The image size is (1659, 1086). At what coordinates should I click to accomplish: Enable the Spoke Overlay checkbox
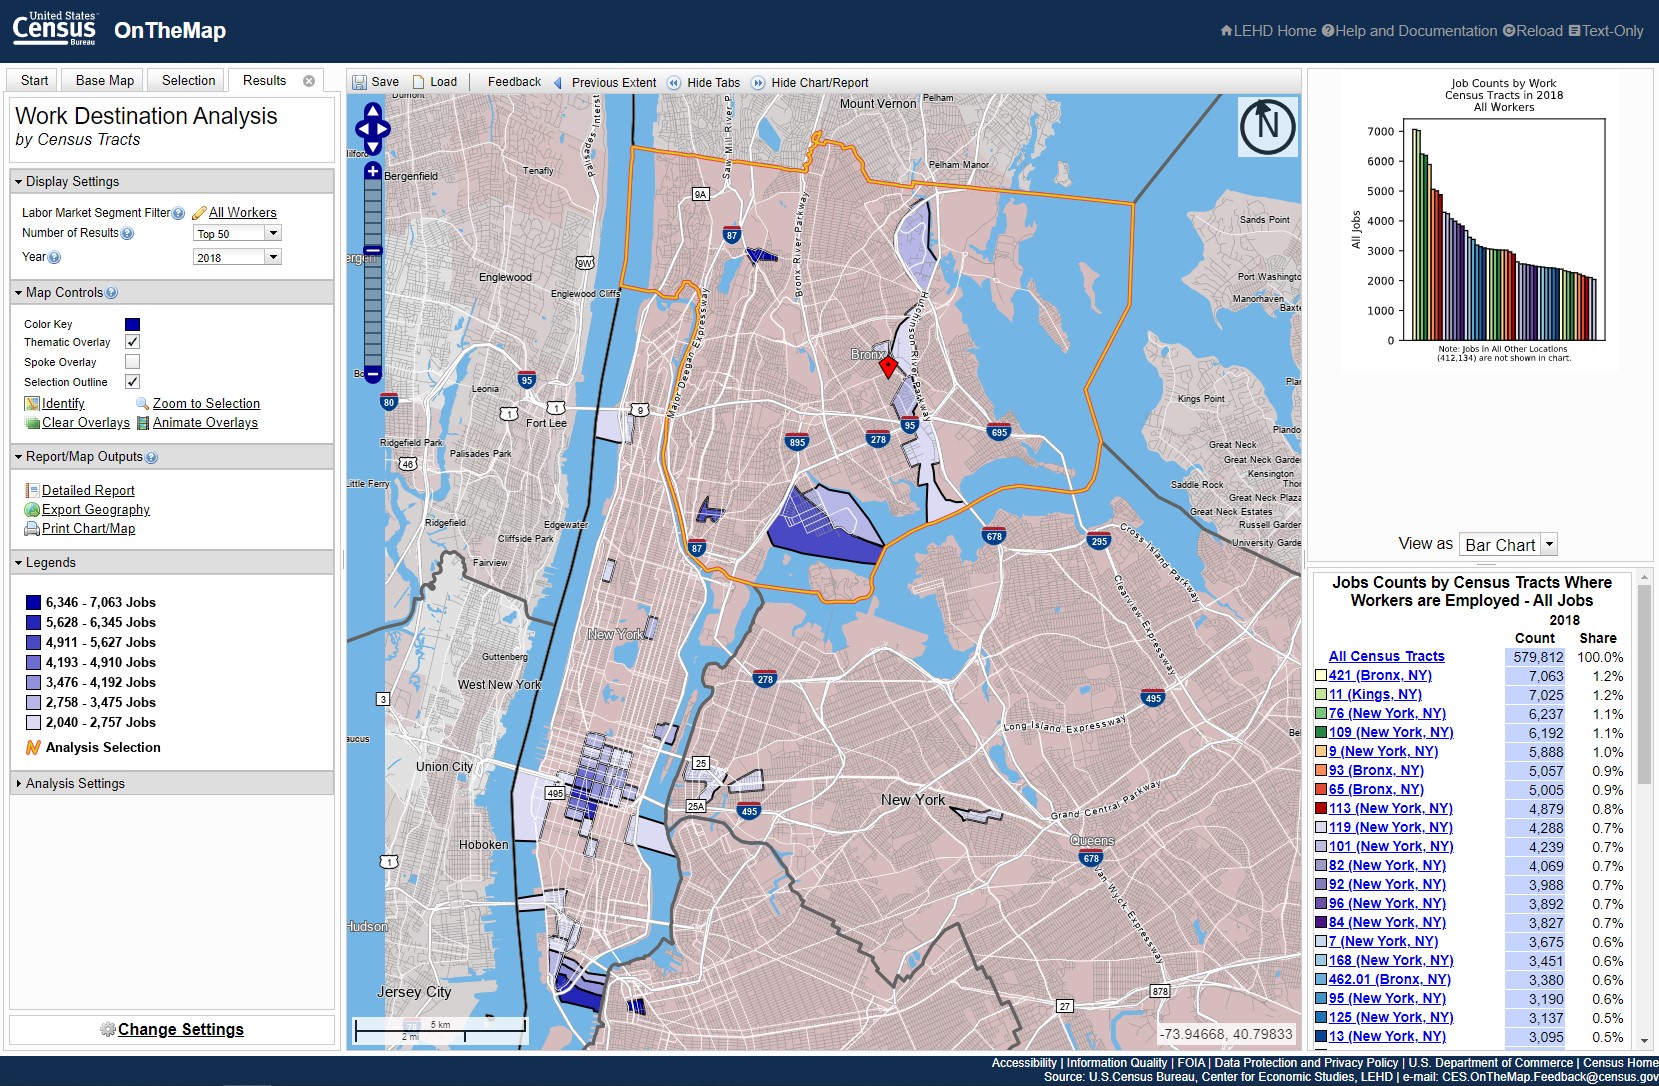[132, 362]
